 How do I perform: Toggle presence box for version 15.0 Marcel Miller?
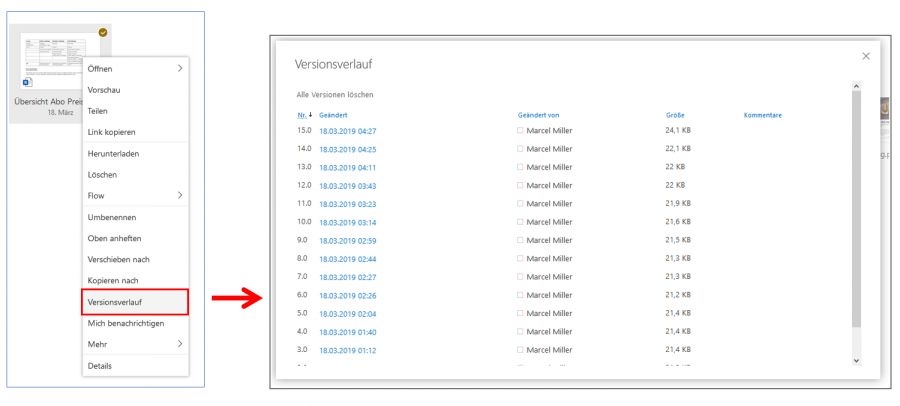(520, 130)
